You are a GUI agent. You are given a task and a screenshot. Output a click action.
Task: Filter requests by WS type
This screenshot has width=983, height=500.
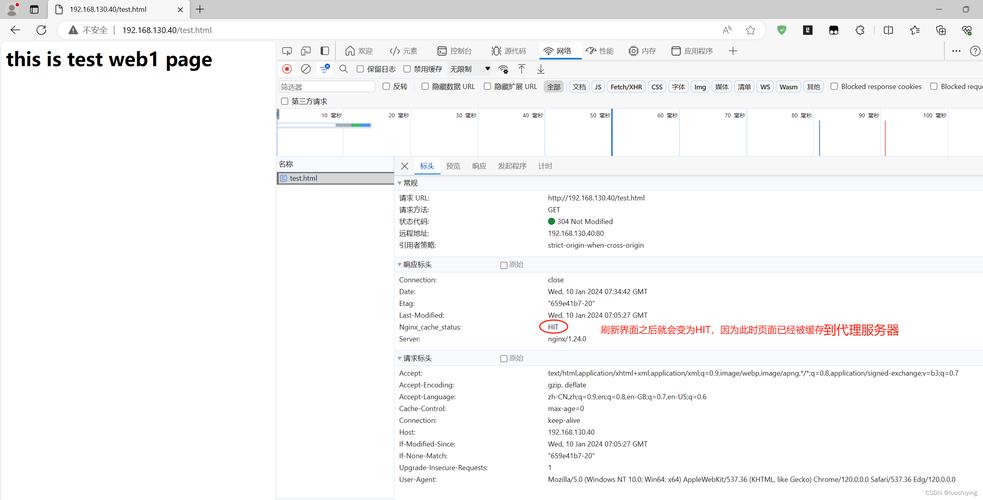tap(765, 87)
